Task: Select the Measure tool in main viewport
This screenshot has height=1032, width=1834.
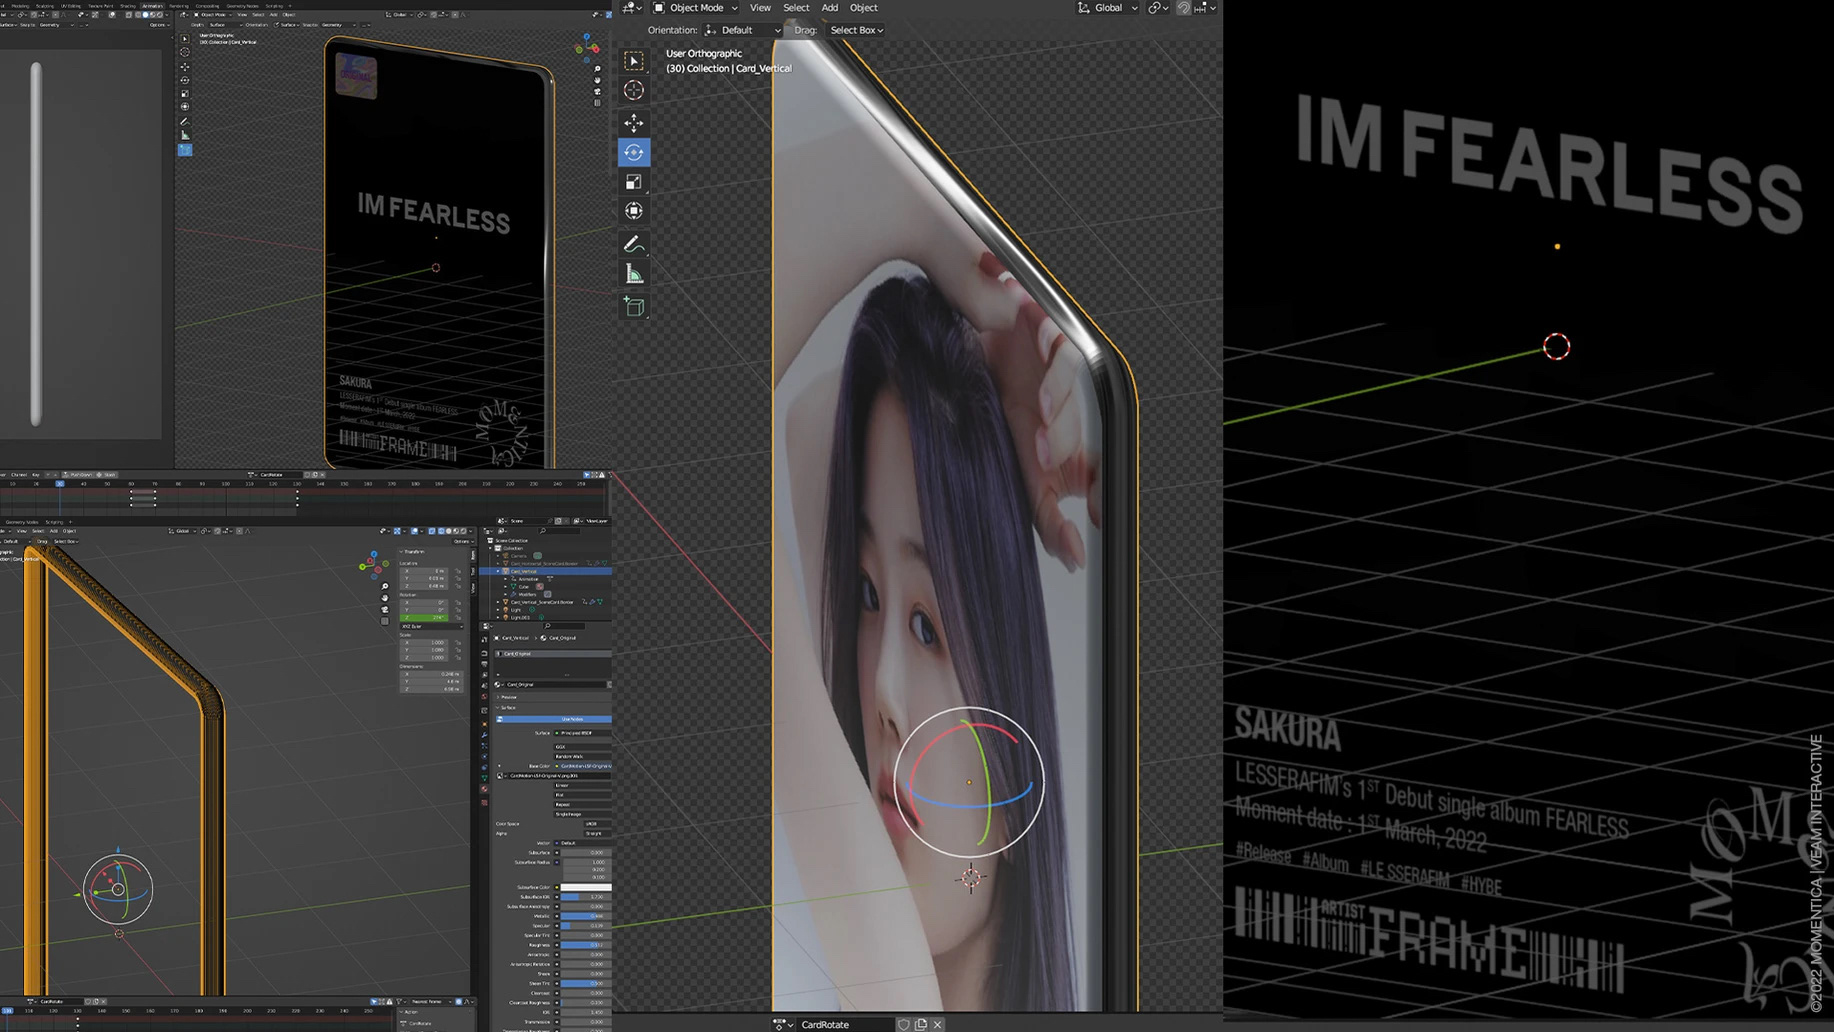Action: point(634,274)
